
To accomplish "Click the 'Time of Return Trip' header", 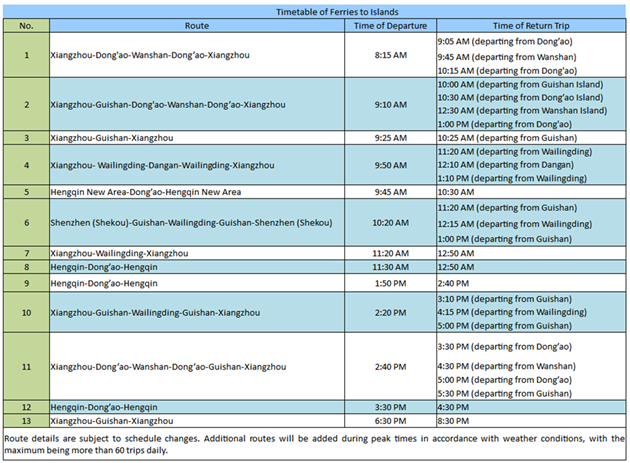I will click(x=531, y=26).
